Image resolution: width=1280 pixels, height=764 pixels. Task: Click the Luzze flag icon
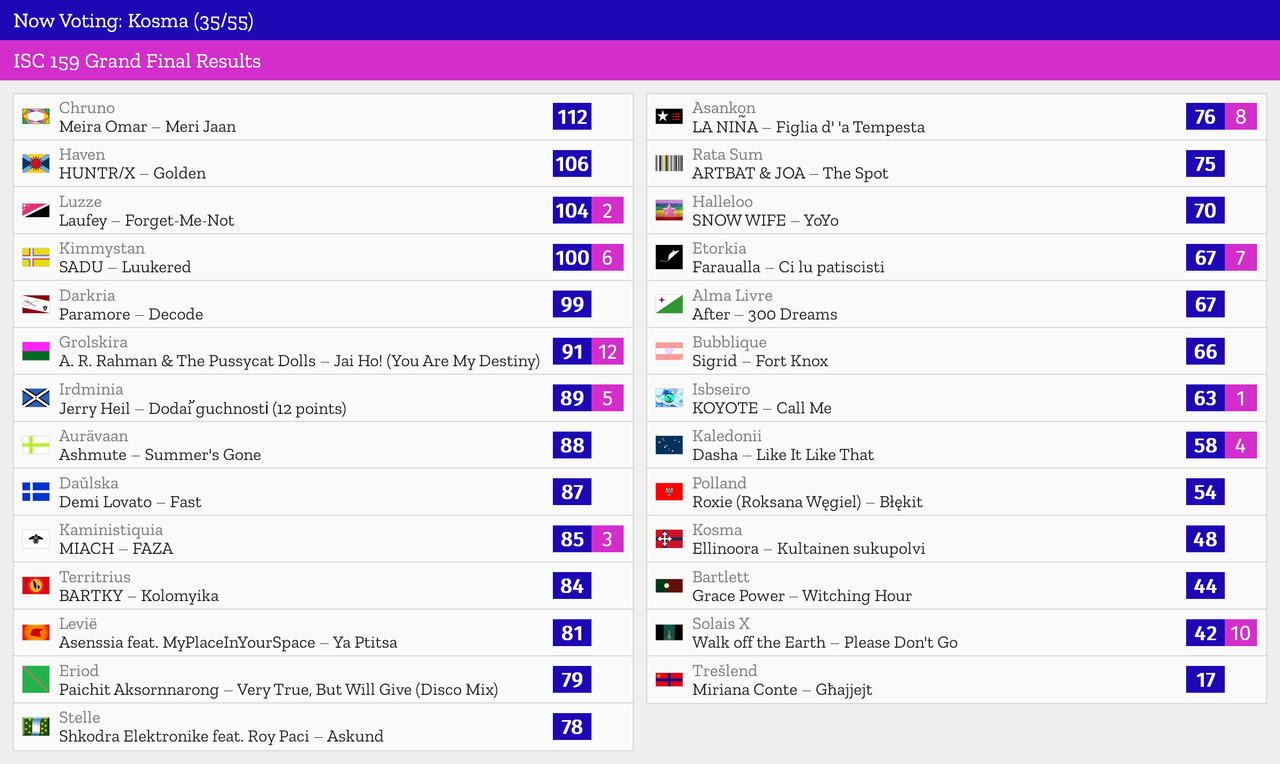pos(36,211)
